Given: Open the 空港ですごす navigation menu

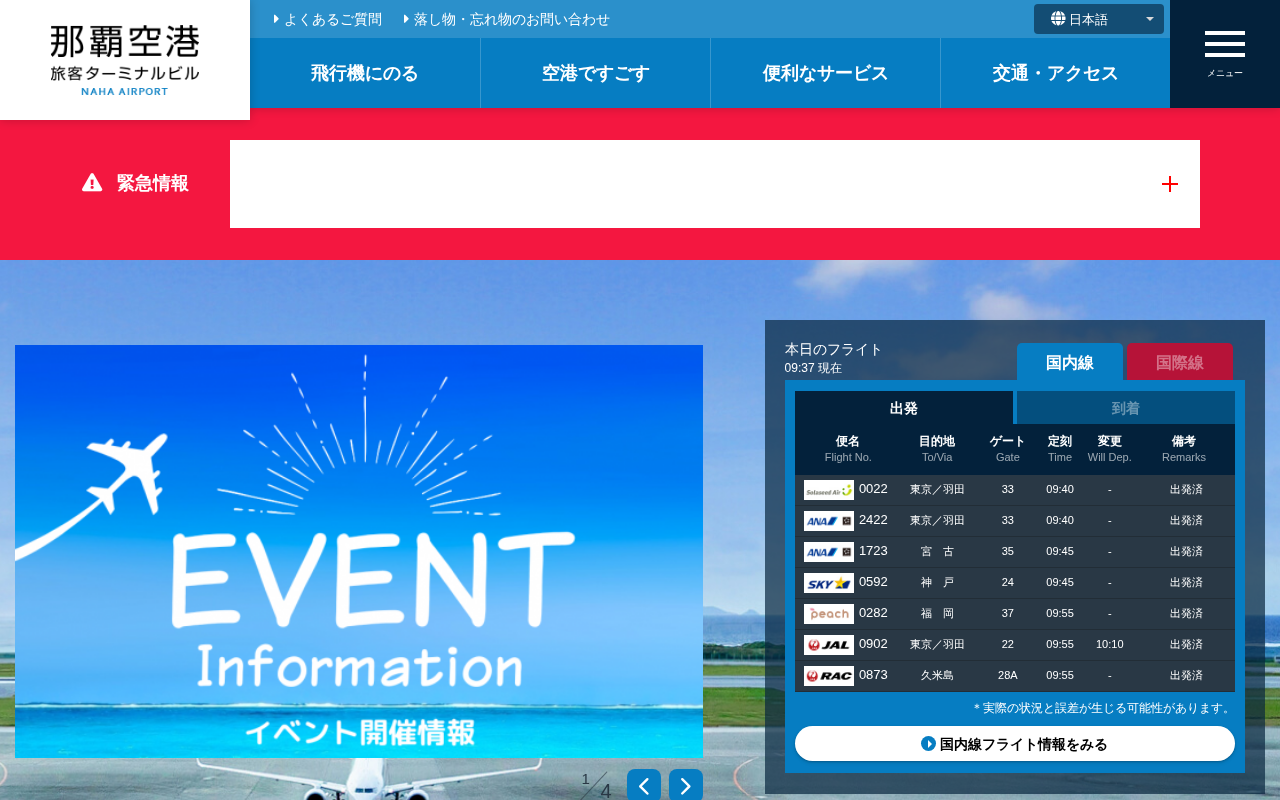Looking at the screenshot, I should tap(596, 73).
